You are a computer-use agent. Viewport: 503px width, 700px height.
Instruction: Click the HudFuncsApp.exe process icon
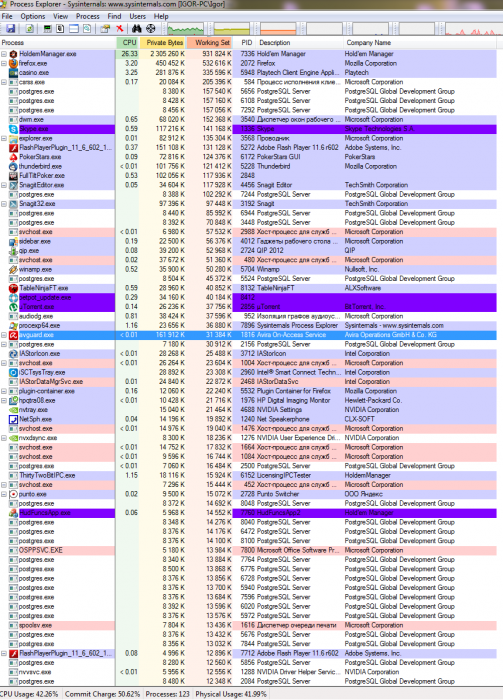(x=13, y=513)
